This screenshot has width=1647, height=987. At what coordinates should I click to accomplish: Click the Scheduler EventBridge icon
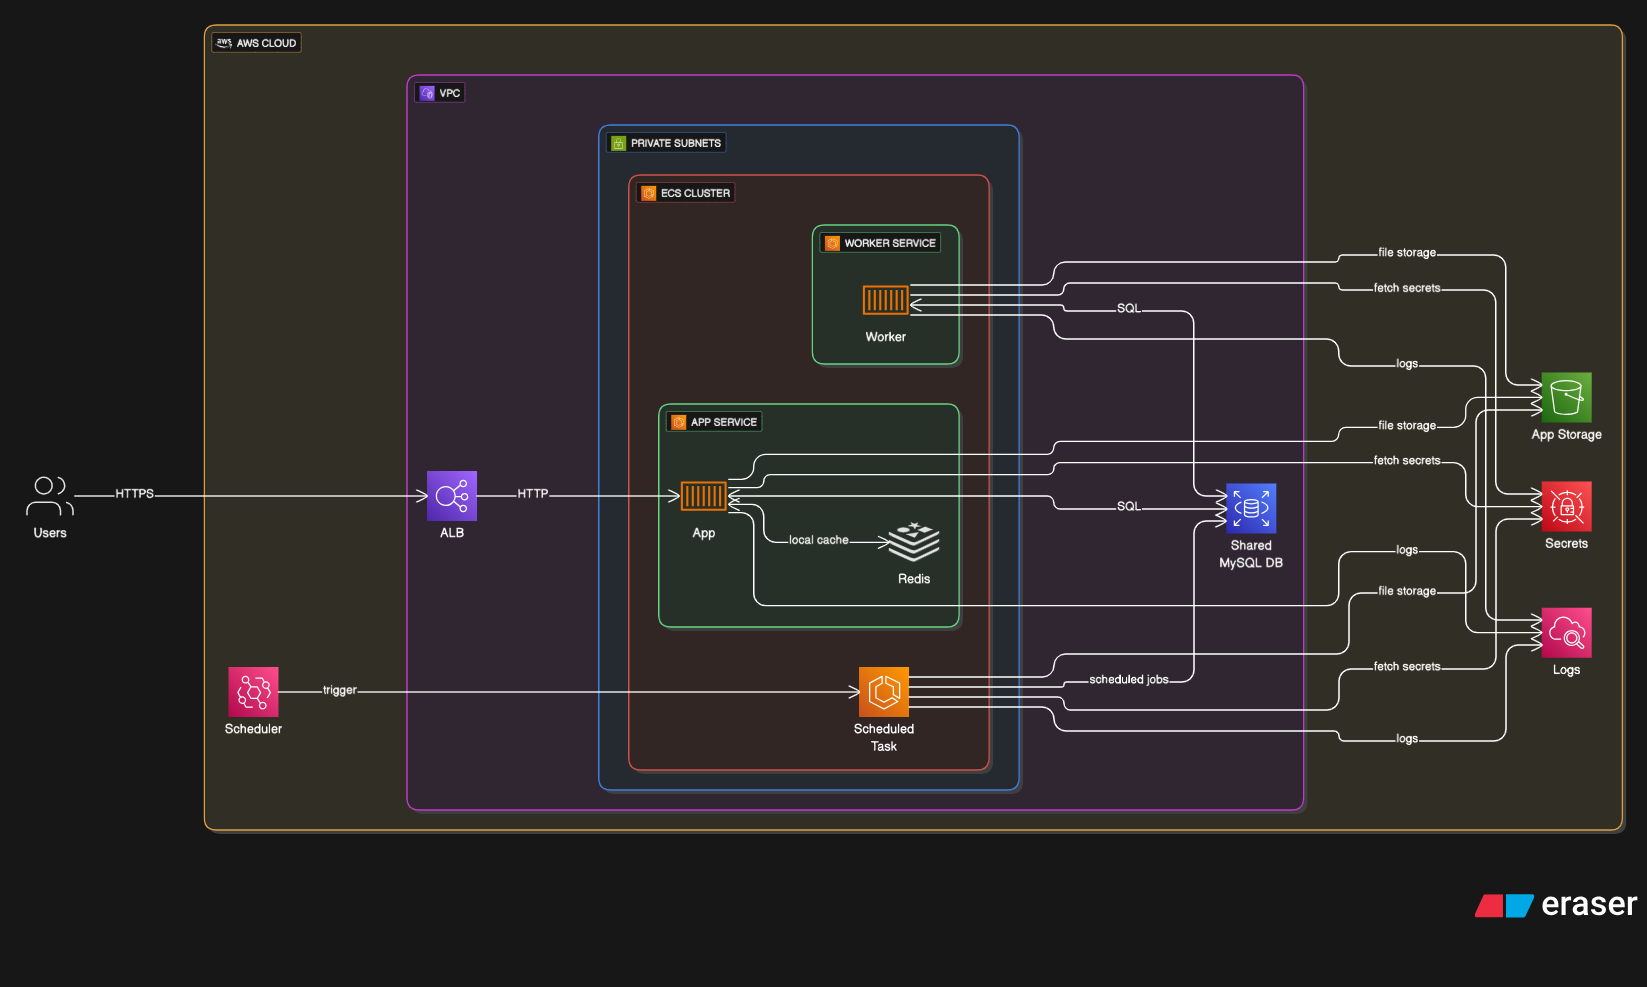tap(253, 692)
